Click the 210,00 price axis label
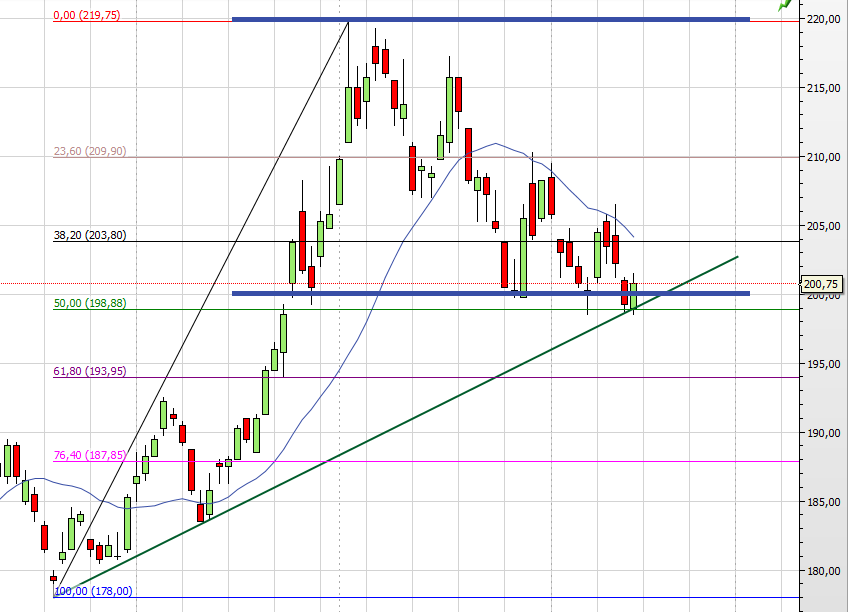The image size is (848, 612). (x=824, y=157)
